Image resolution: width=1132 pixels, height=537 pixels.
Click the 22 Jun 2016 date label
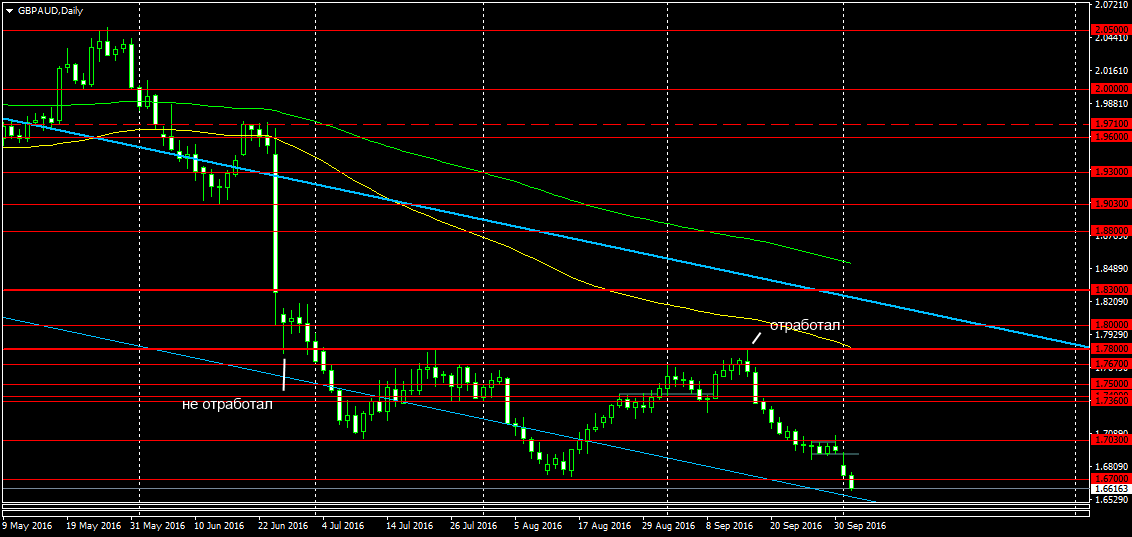[282, 526]
